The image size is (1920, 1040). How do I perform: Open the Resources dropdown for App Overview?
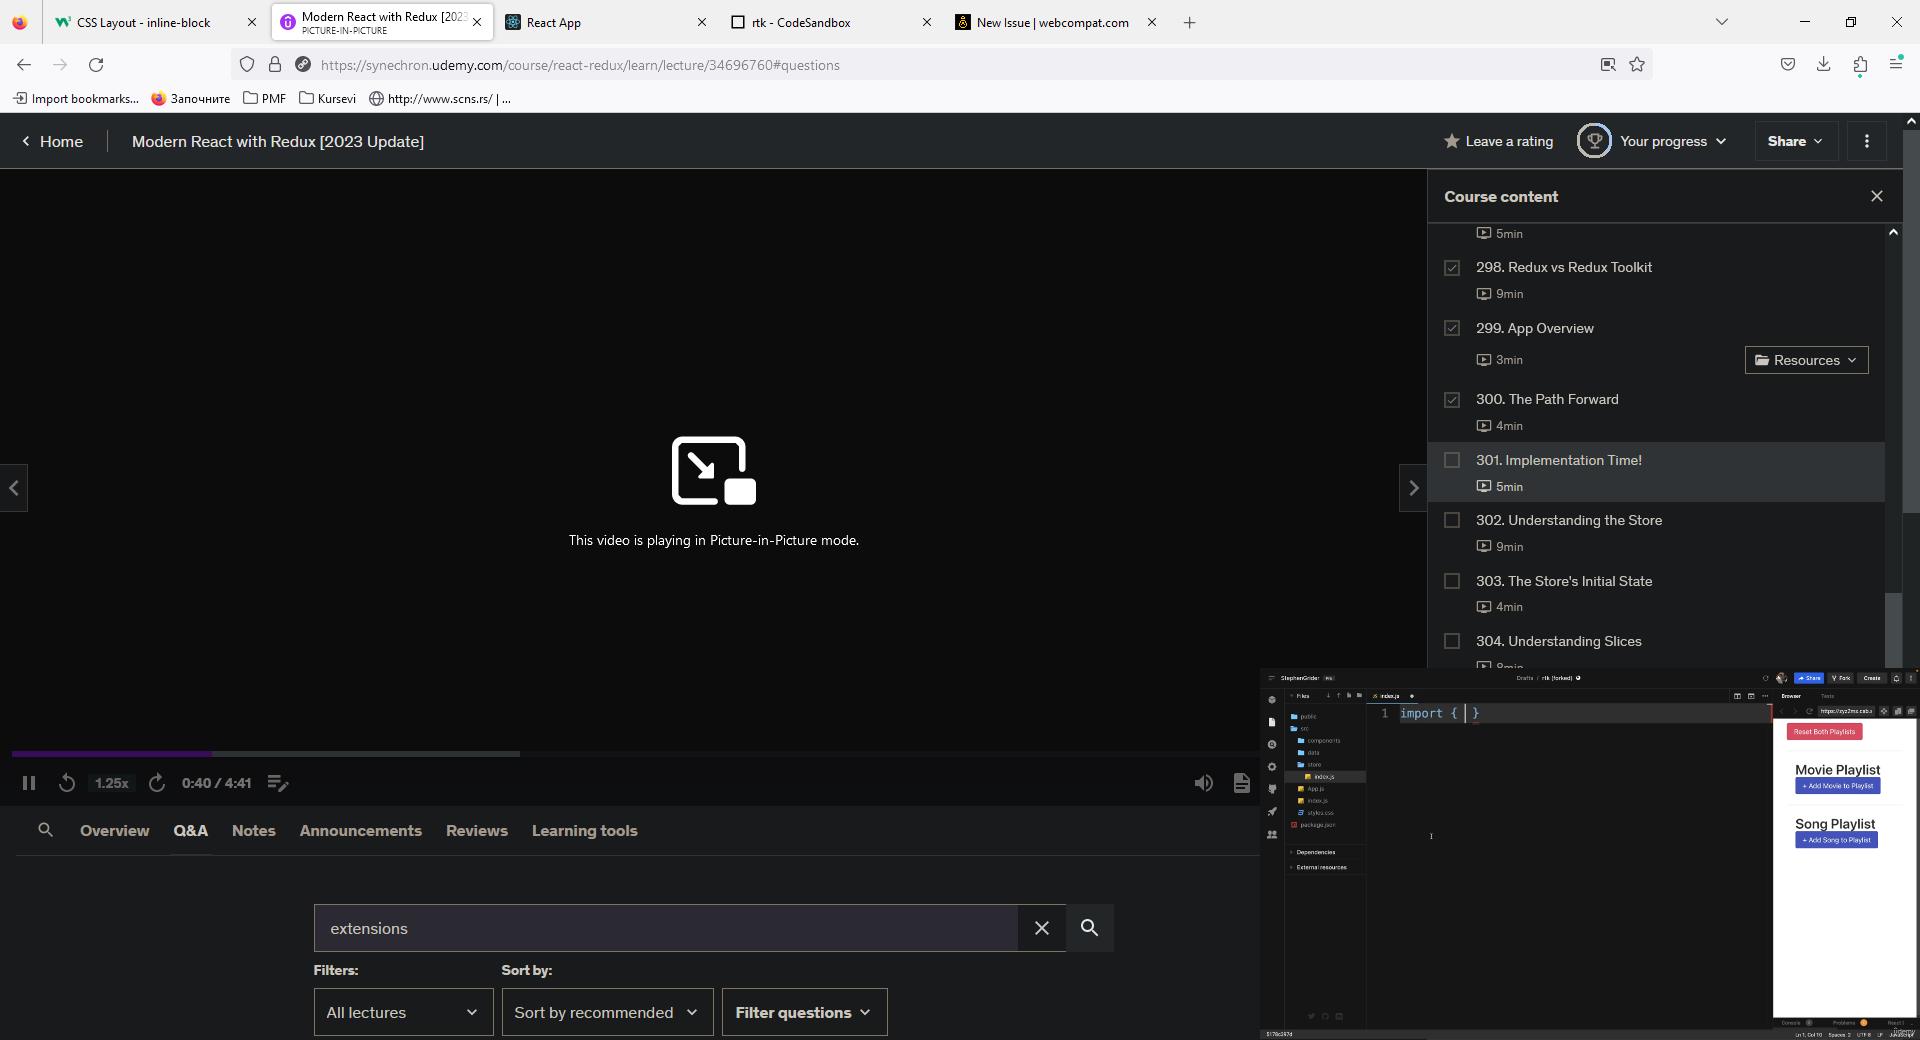1806,359
